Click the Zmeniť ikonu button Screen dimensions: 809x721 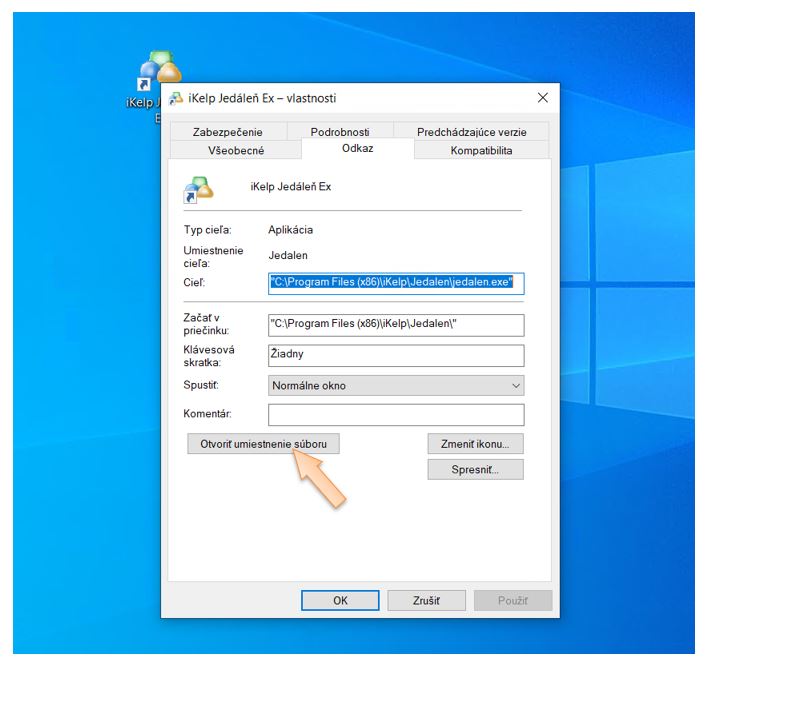475,444
